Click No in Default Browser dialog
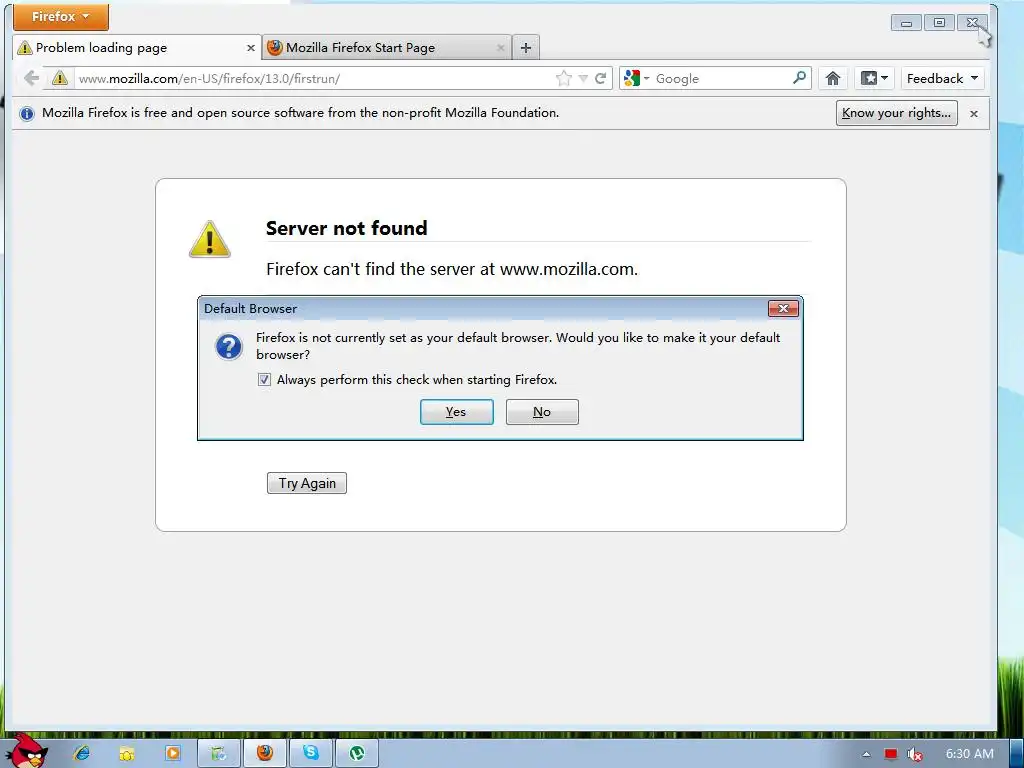 pyautogui.click(x=542, y=412)
